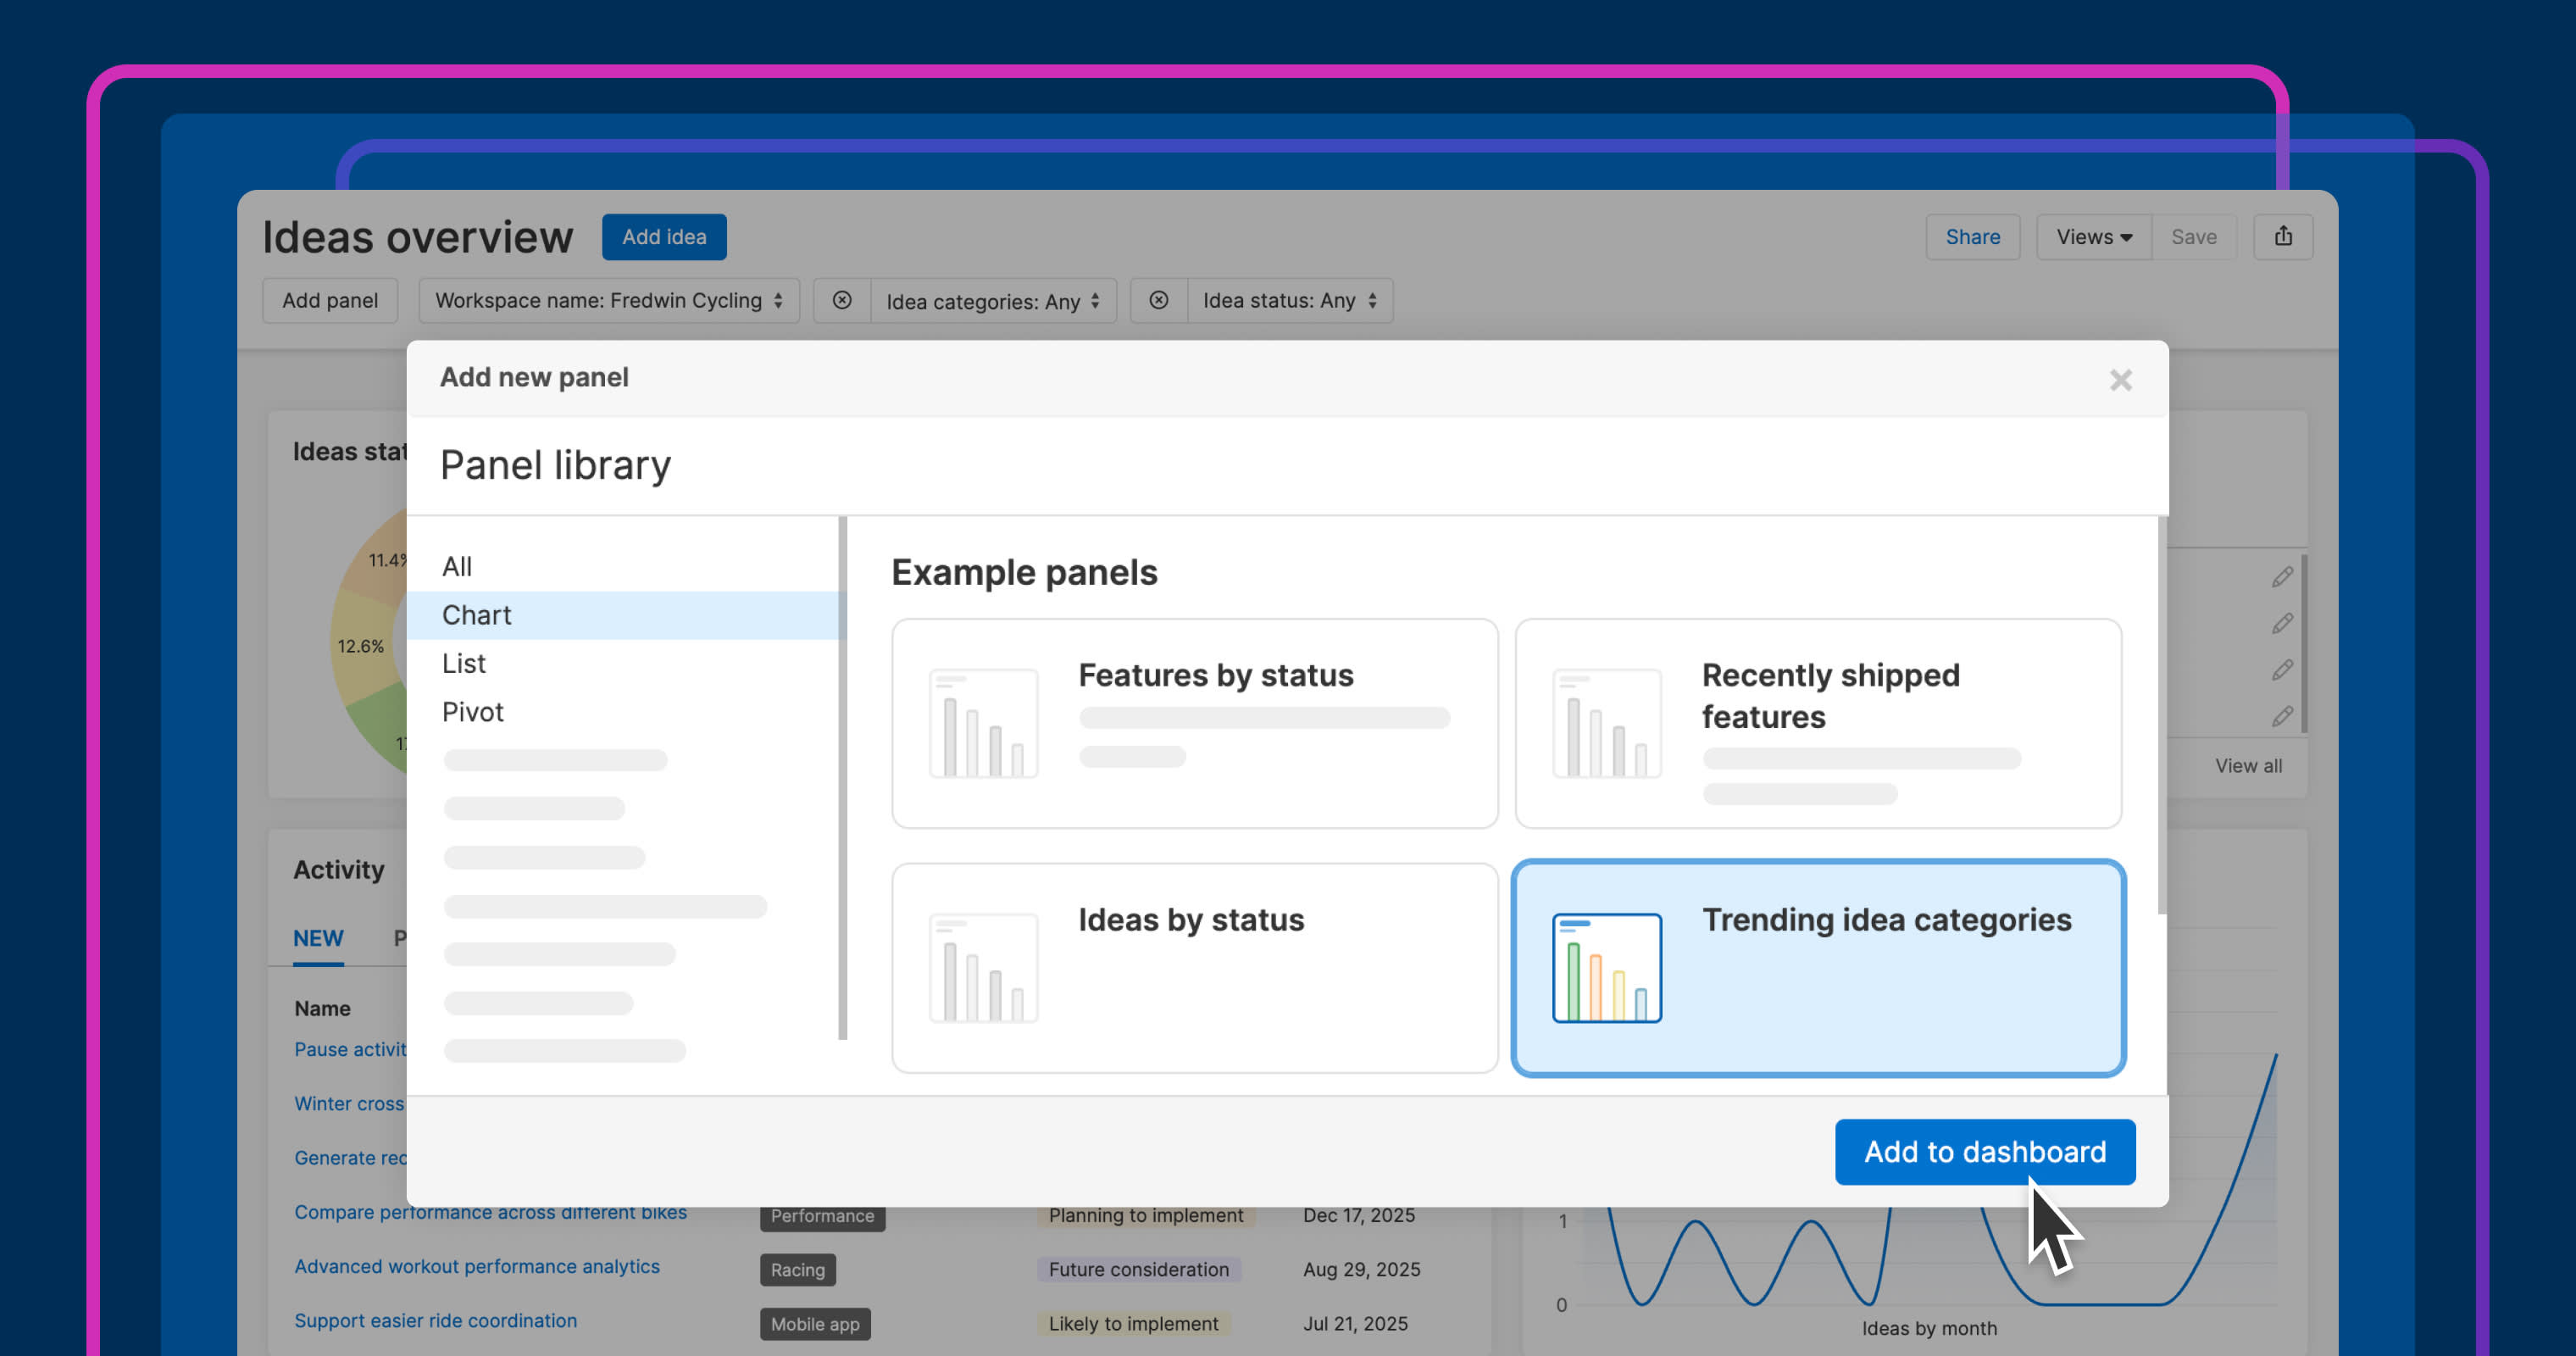Click Add to dashboard

1984,1151
